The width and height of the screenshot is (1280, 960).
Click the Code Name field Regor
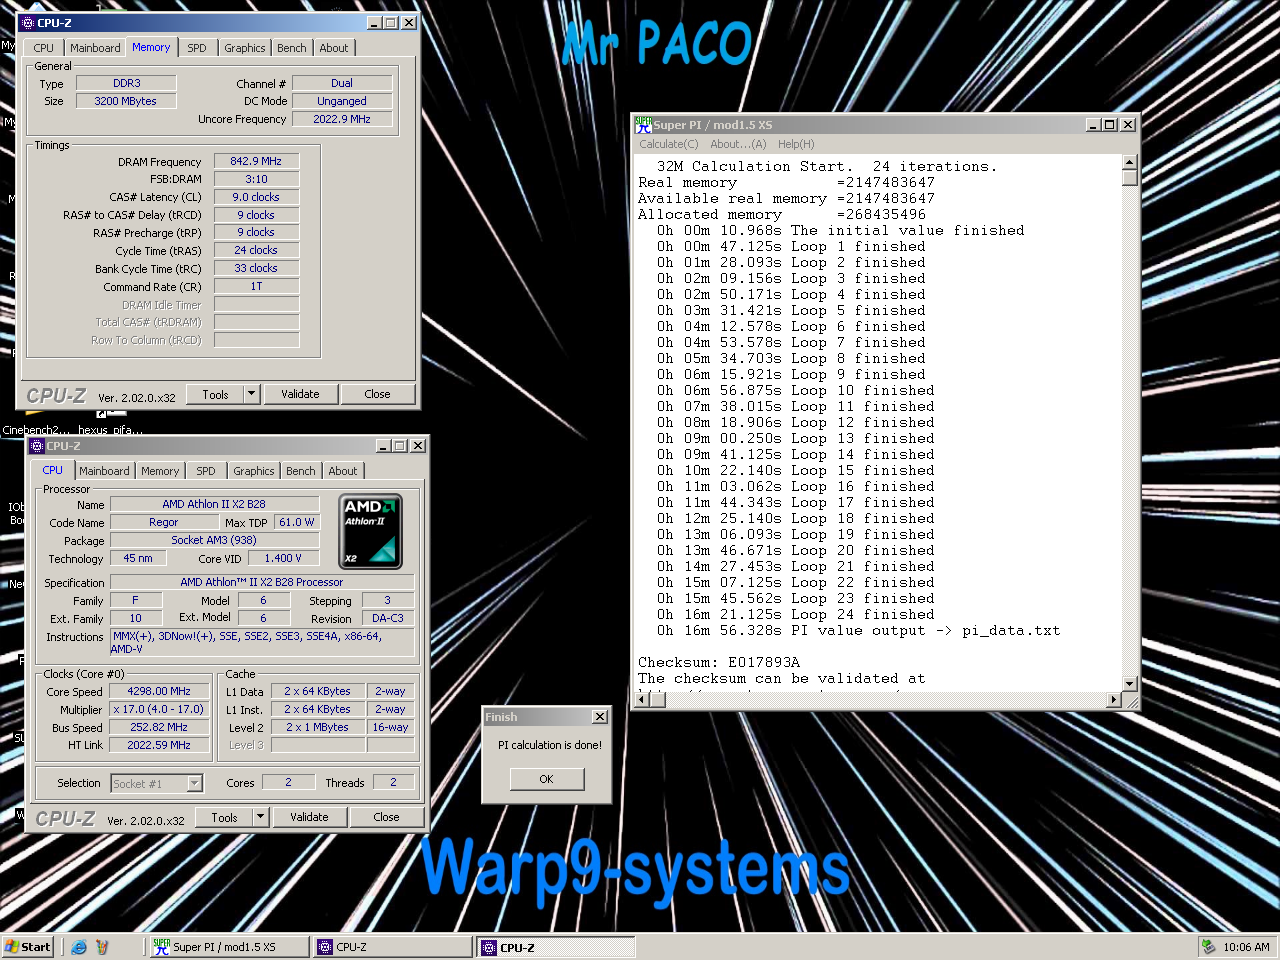point(163,522)
